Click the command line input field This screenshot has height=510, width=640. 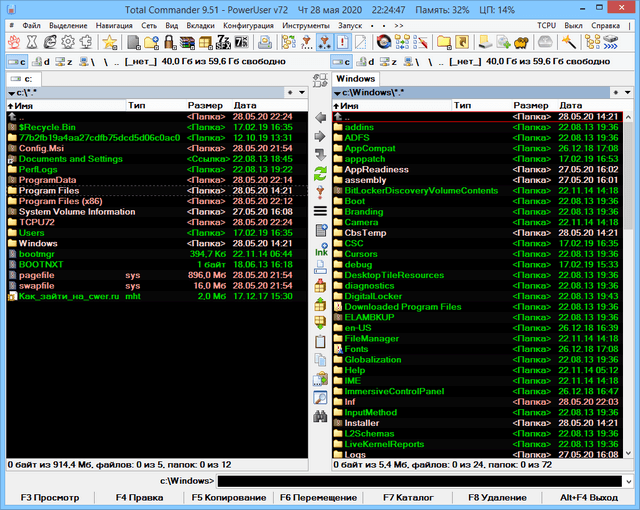[420, 482]
